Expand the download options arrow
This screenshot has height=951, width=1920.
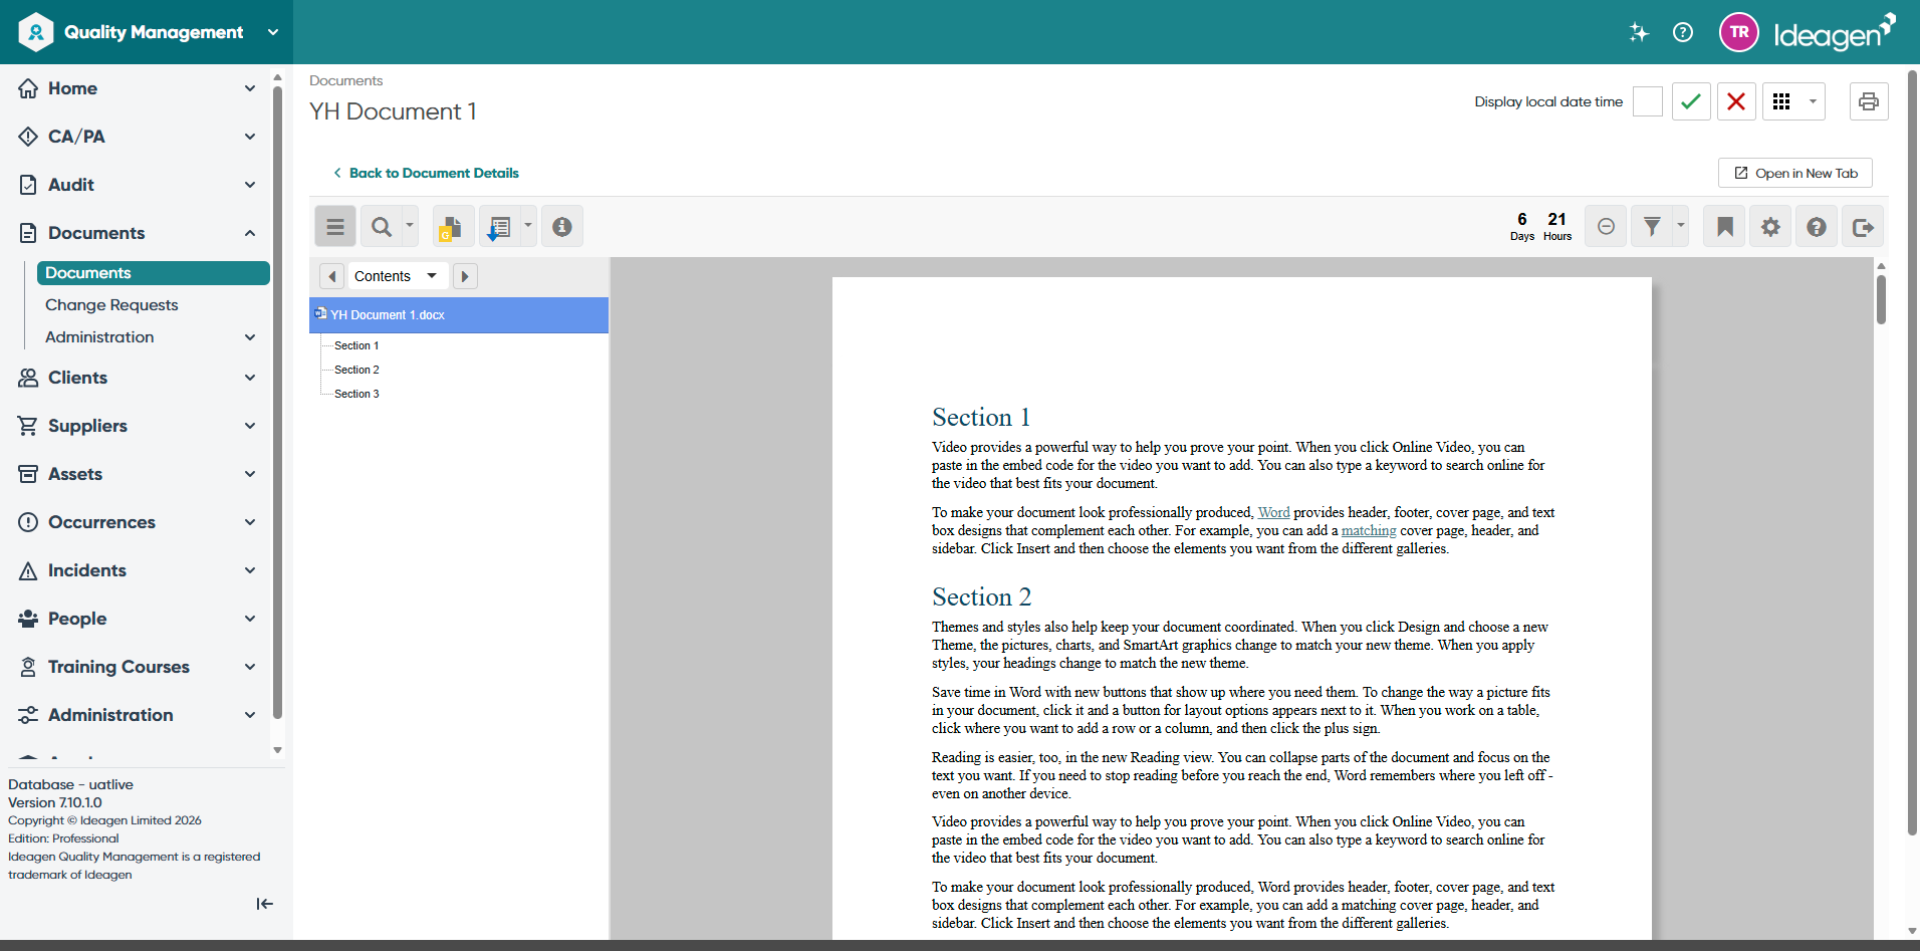point(528,226)
